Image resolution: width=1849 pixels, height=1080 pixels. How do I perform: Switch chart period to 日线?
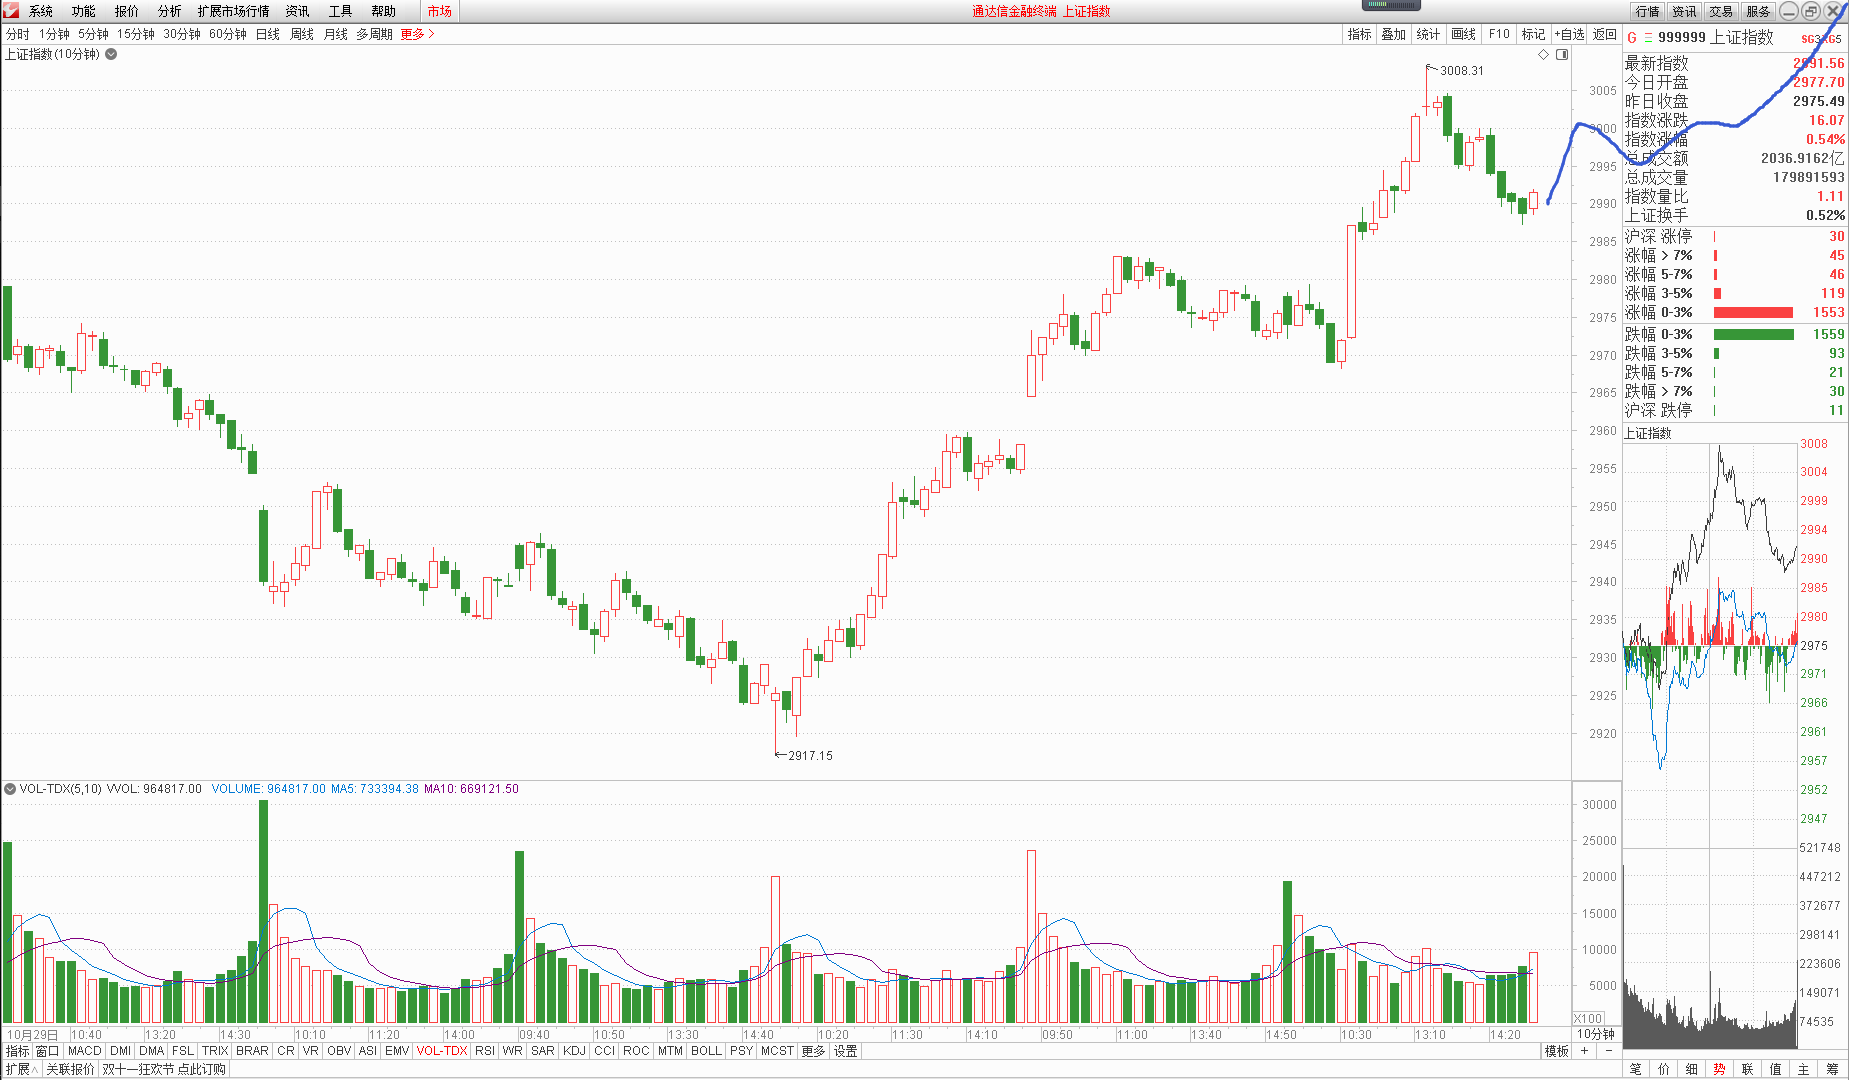point(267,34)
